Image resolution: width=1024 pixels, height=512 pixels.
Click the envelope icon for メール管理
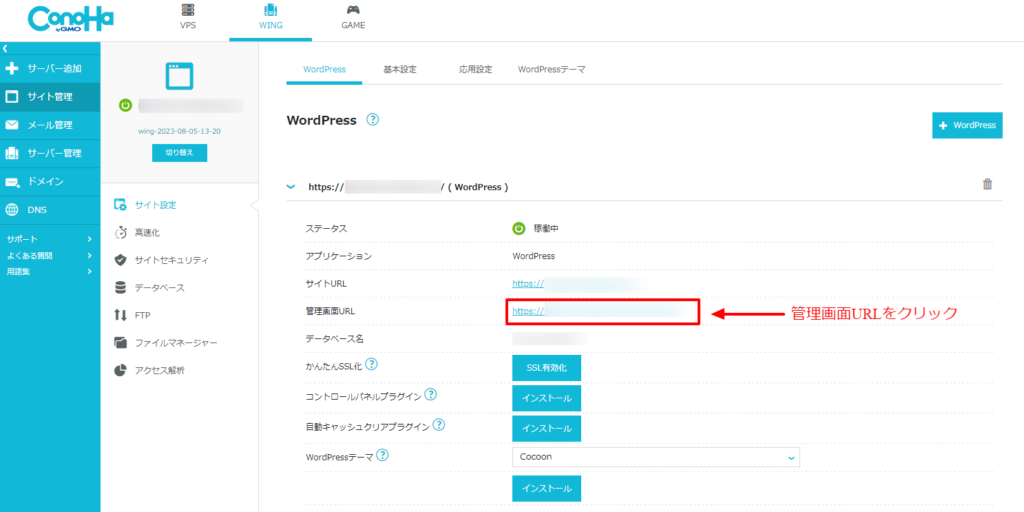coord(12,125)
